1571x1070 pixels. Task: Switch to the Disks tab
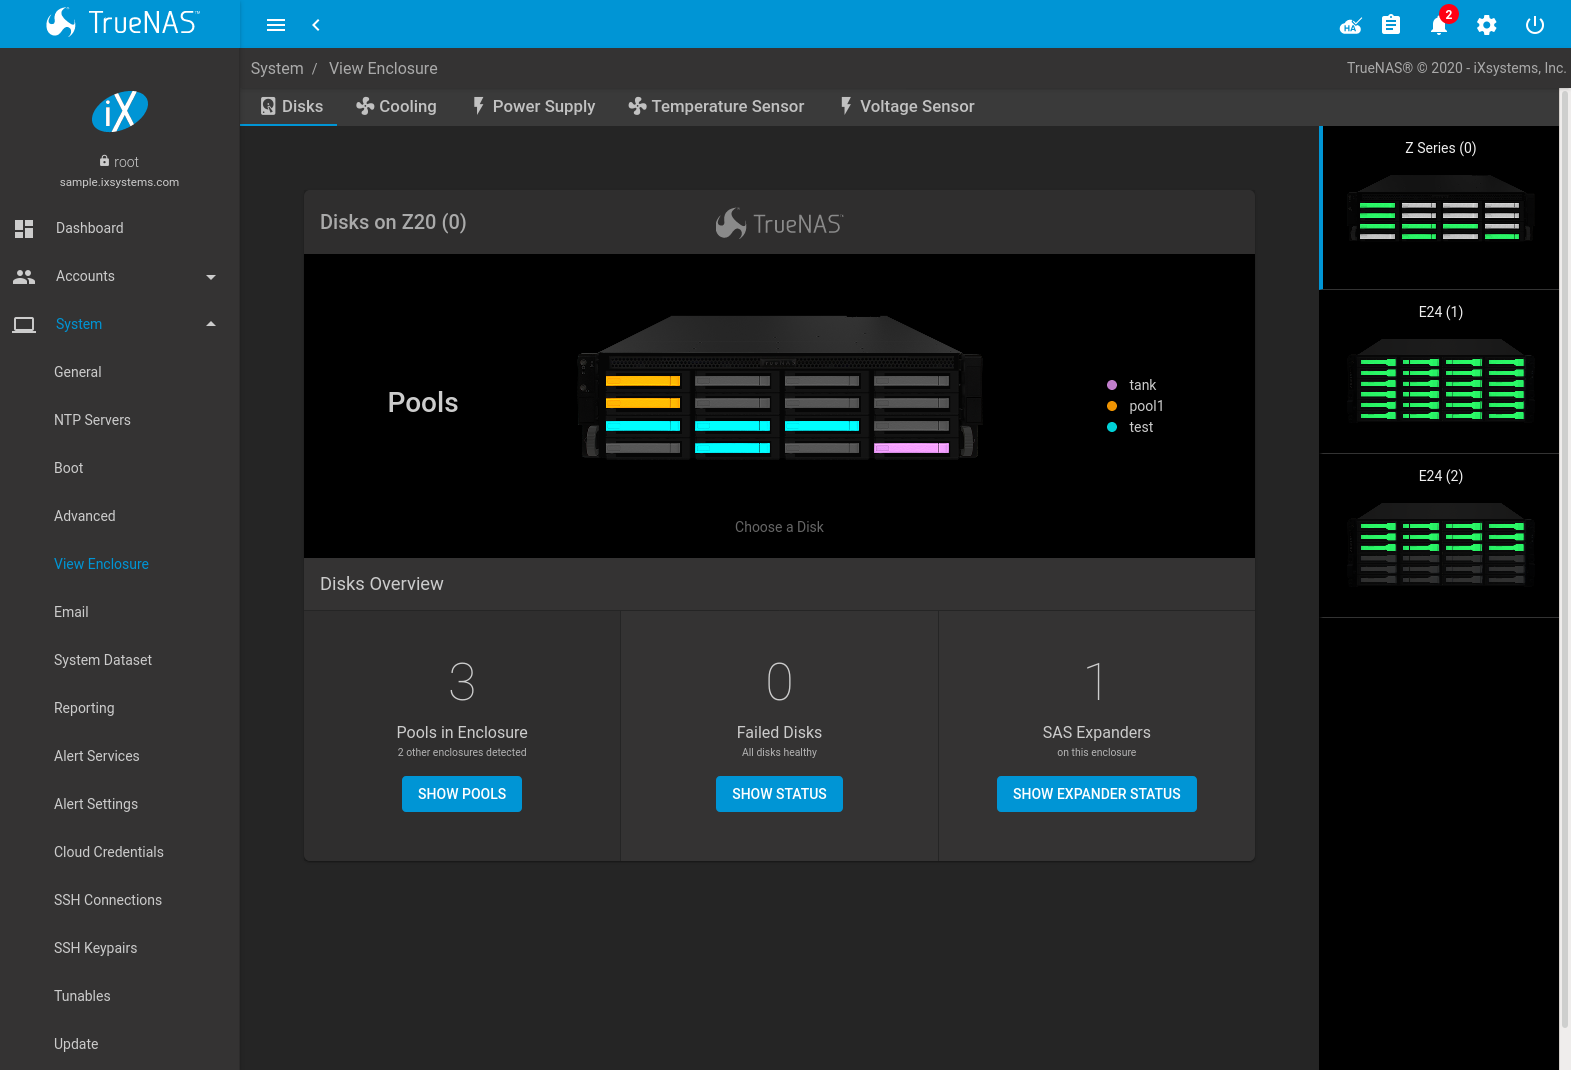pyautogui.click(x=291, y=106)
